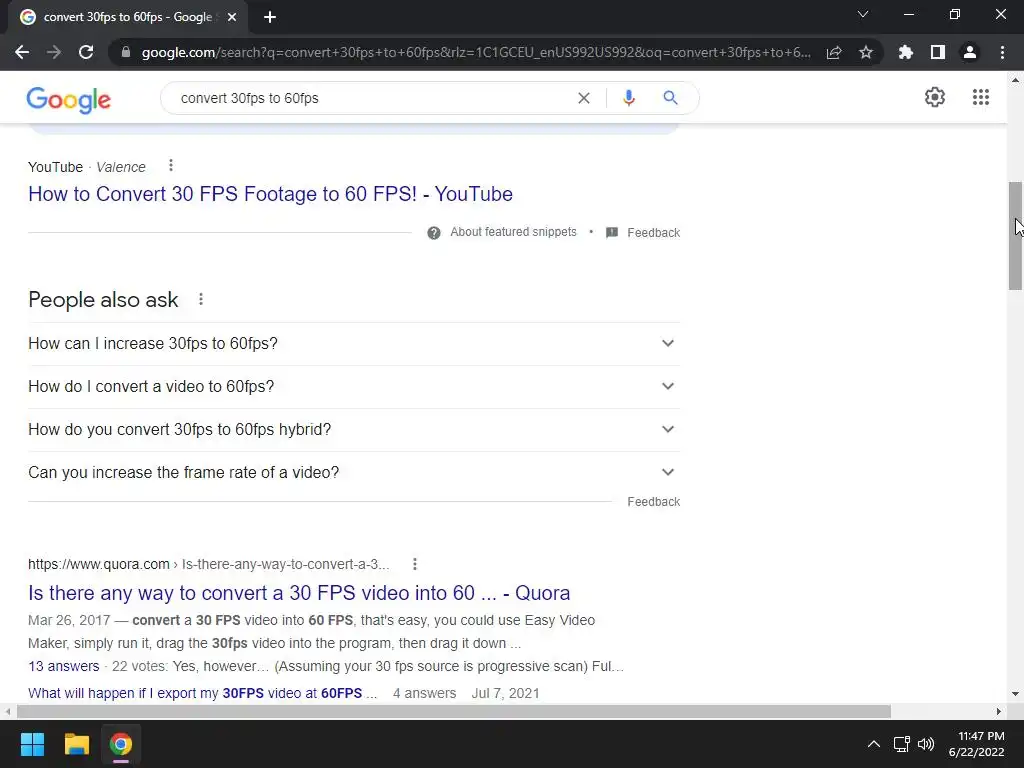Click the magnifier search icon
1024x768 pixels.
coord(670,98)
